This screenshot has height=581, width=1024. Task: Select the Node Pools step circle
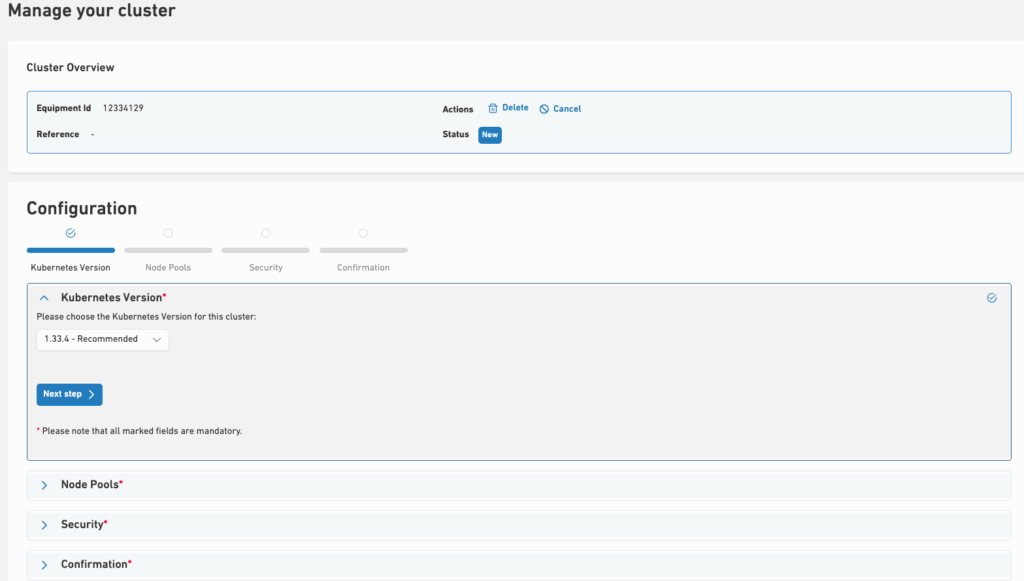168,233
